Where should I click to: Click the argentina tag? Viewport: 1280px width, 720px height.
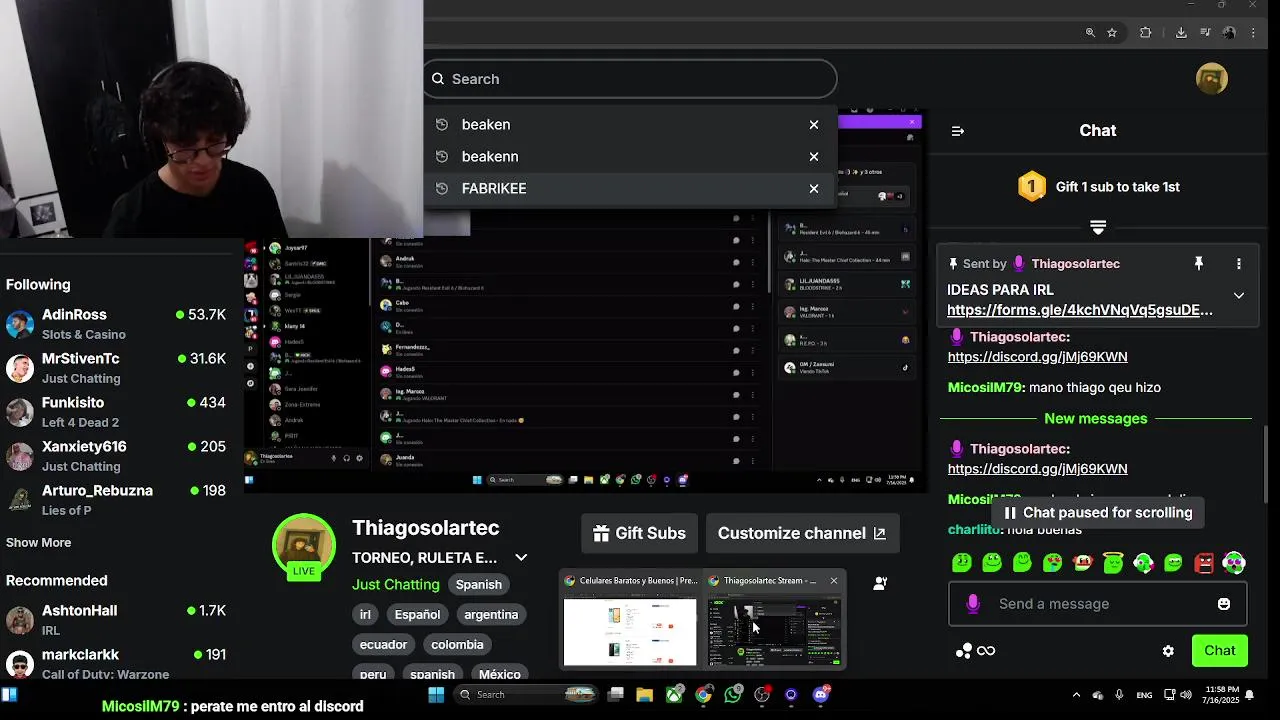point(491,615)
